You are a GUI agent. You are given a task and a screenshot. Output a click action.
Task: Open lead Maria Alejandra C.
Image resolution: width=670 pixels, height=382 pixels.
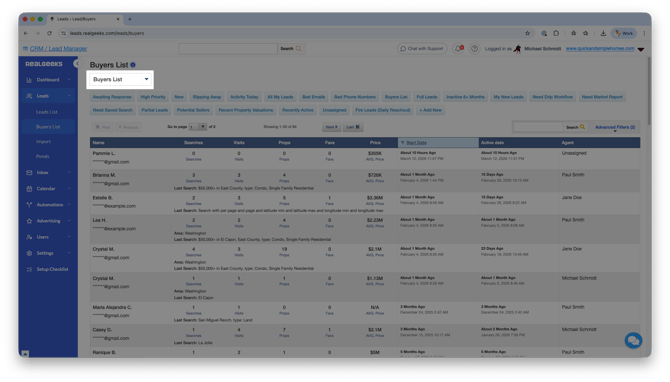coord(112,307)
